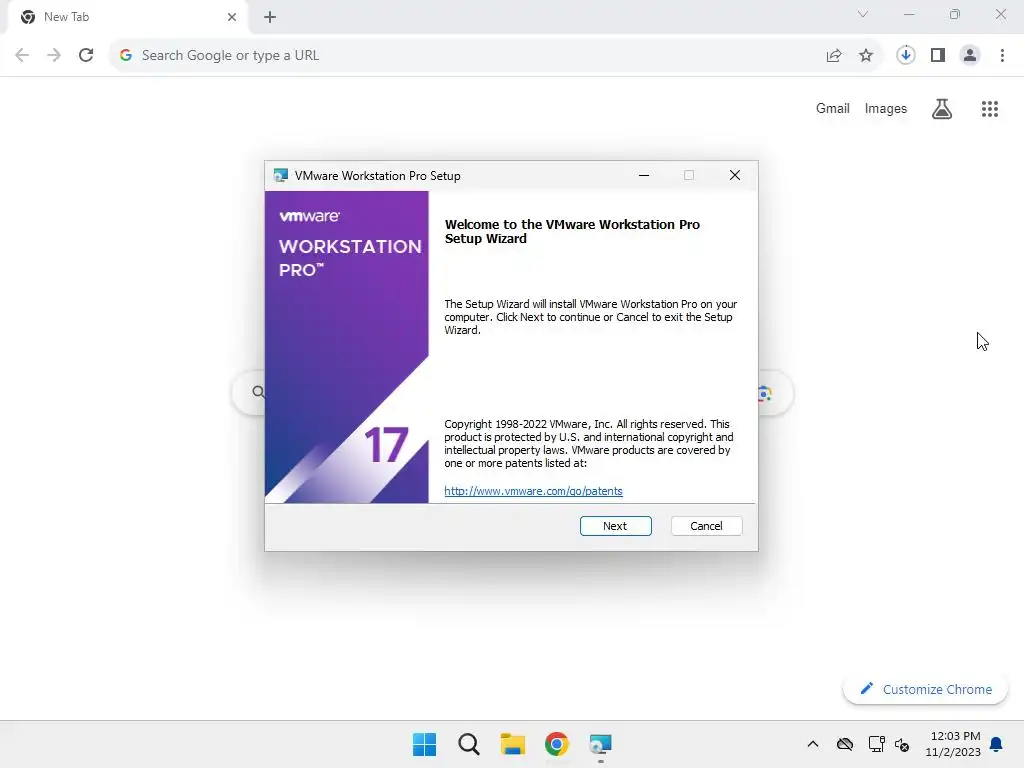Click Google Lens icon in search box
This screenshot has width=1024, height=768.
coord(765,393)
